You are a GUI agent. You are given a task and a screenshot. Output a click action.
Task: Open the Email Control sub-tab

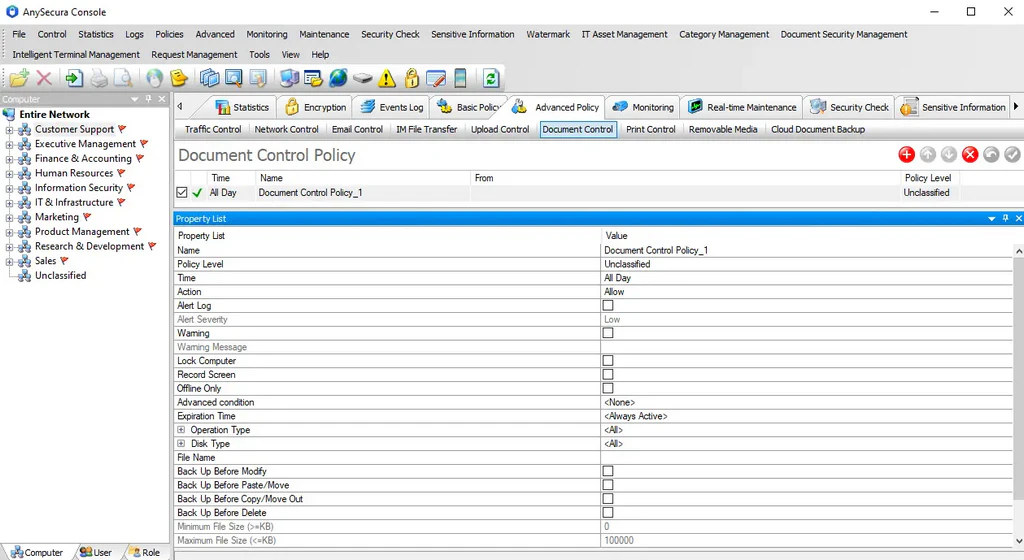pyautogui.click(x=357, y=129)
